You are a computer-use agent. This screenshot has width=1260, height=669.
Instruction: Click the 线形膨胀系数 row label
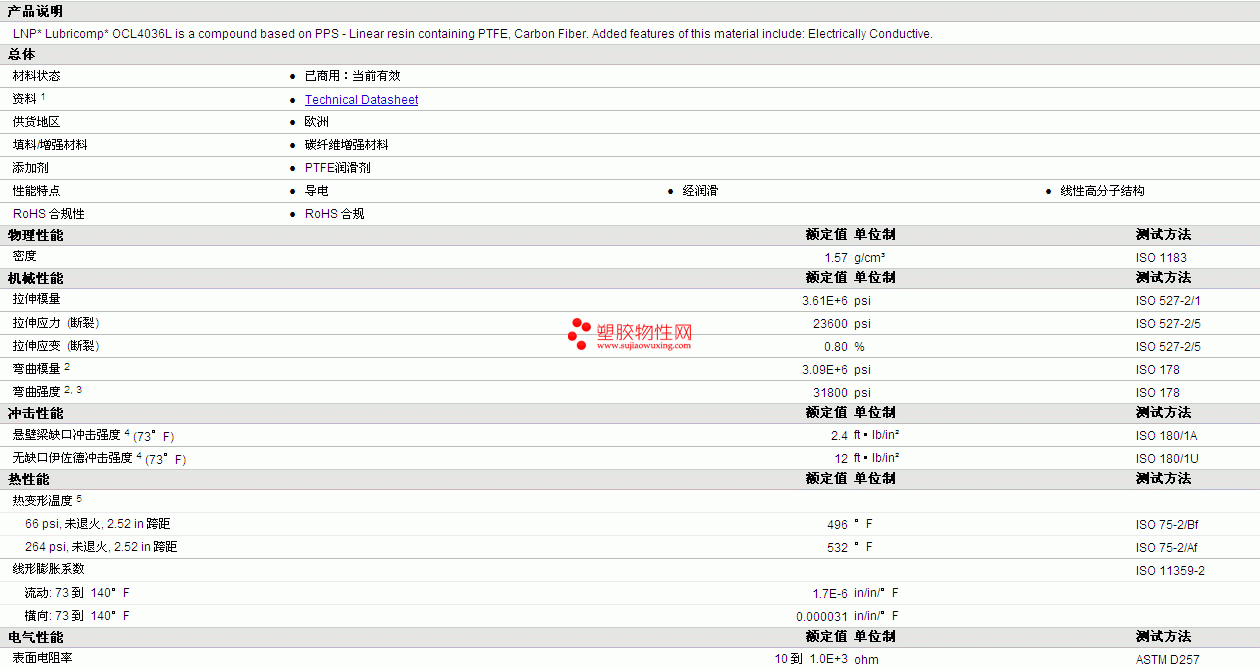point(49,569)
